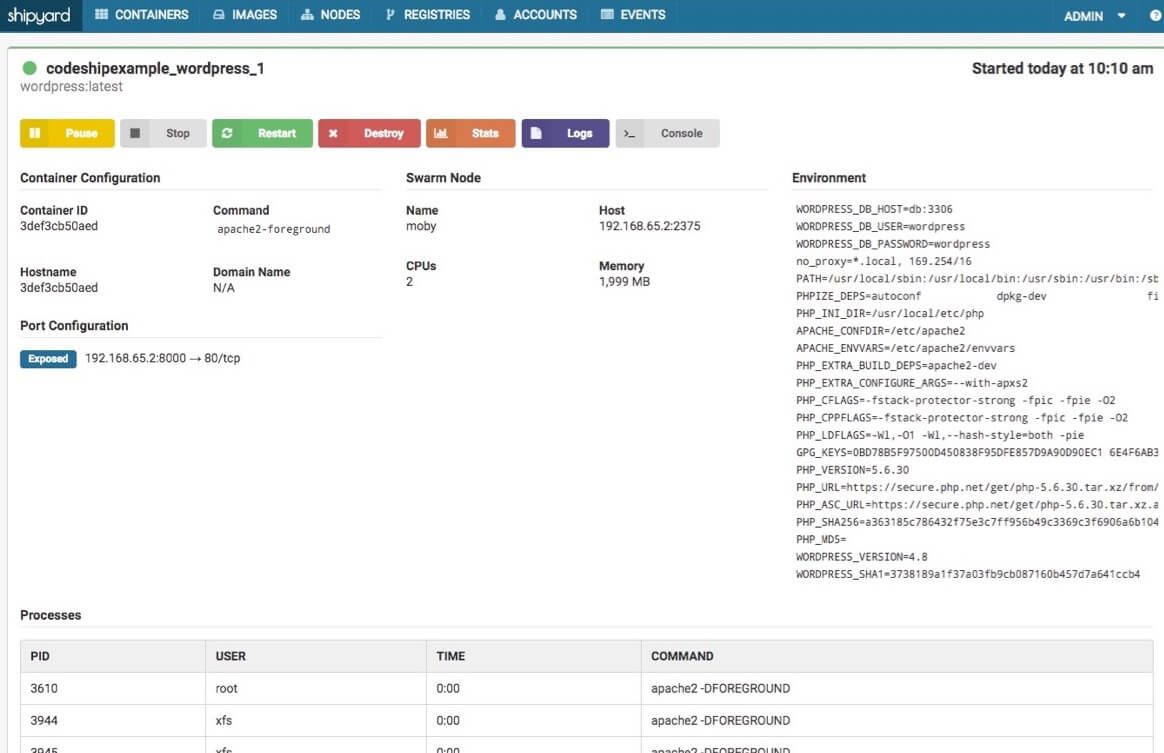Click the WORDPRESS_DB_PASSWORD environment line
The image size is (1164, 753).
(893, 244)
